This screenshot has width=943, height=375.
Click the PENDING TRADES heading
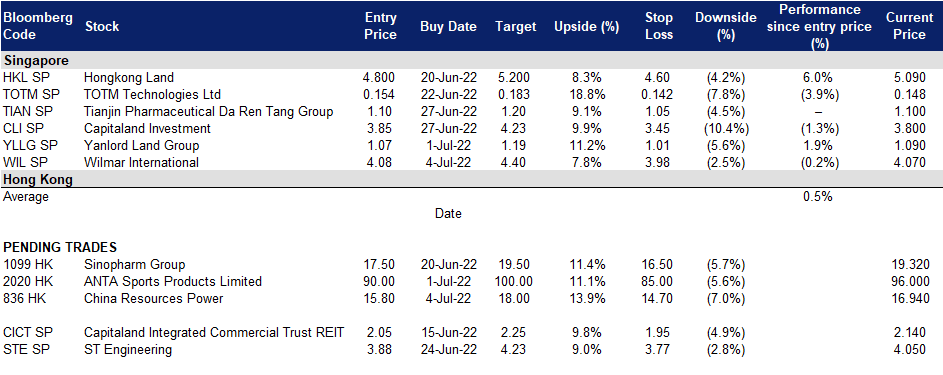pyautogui.click(x=60, y=247)
